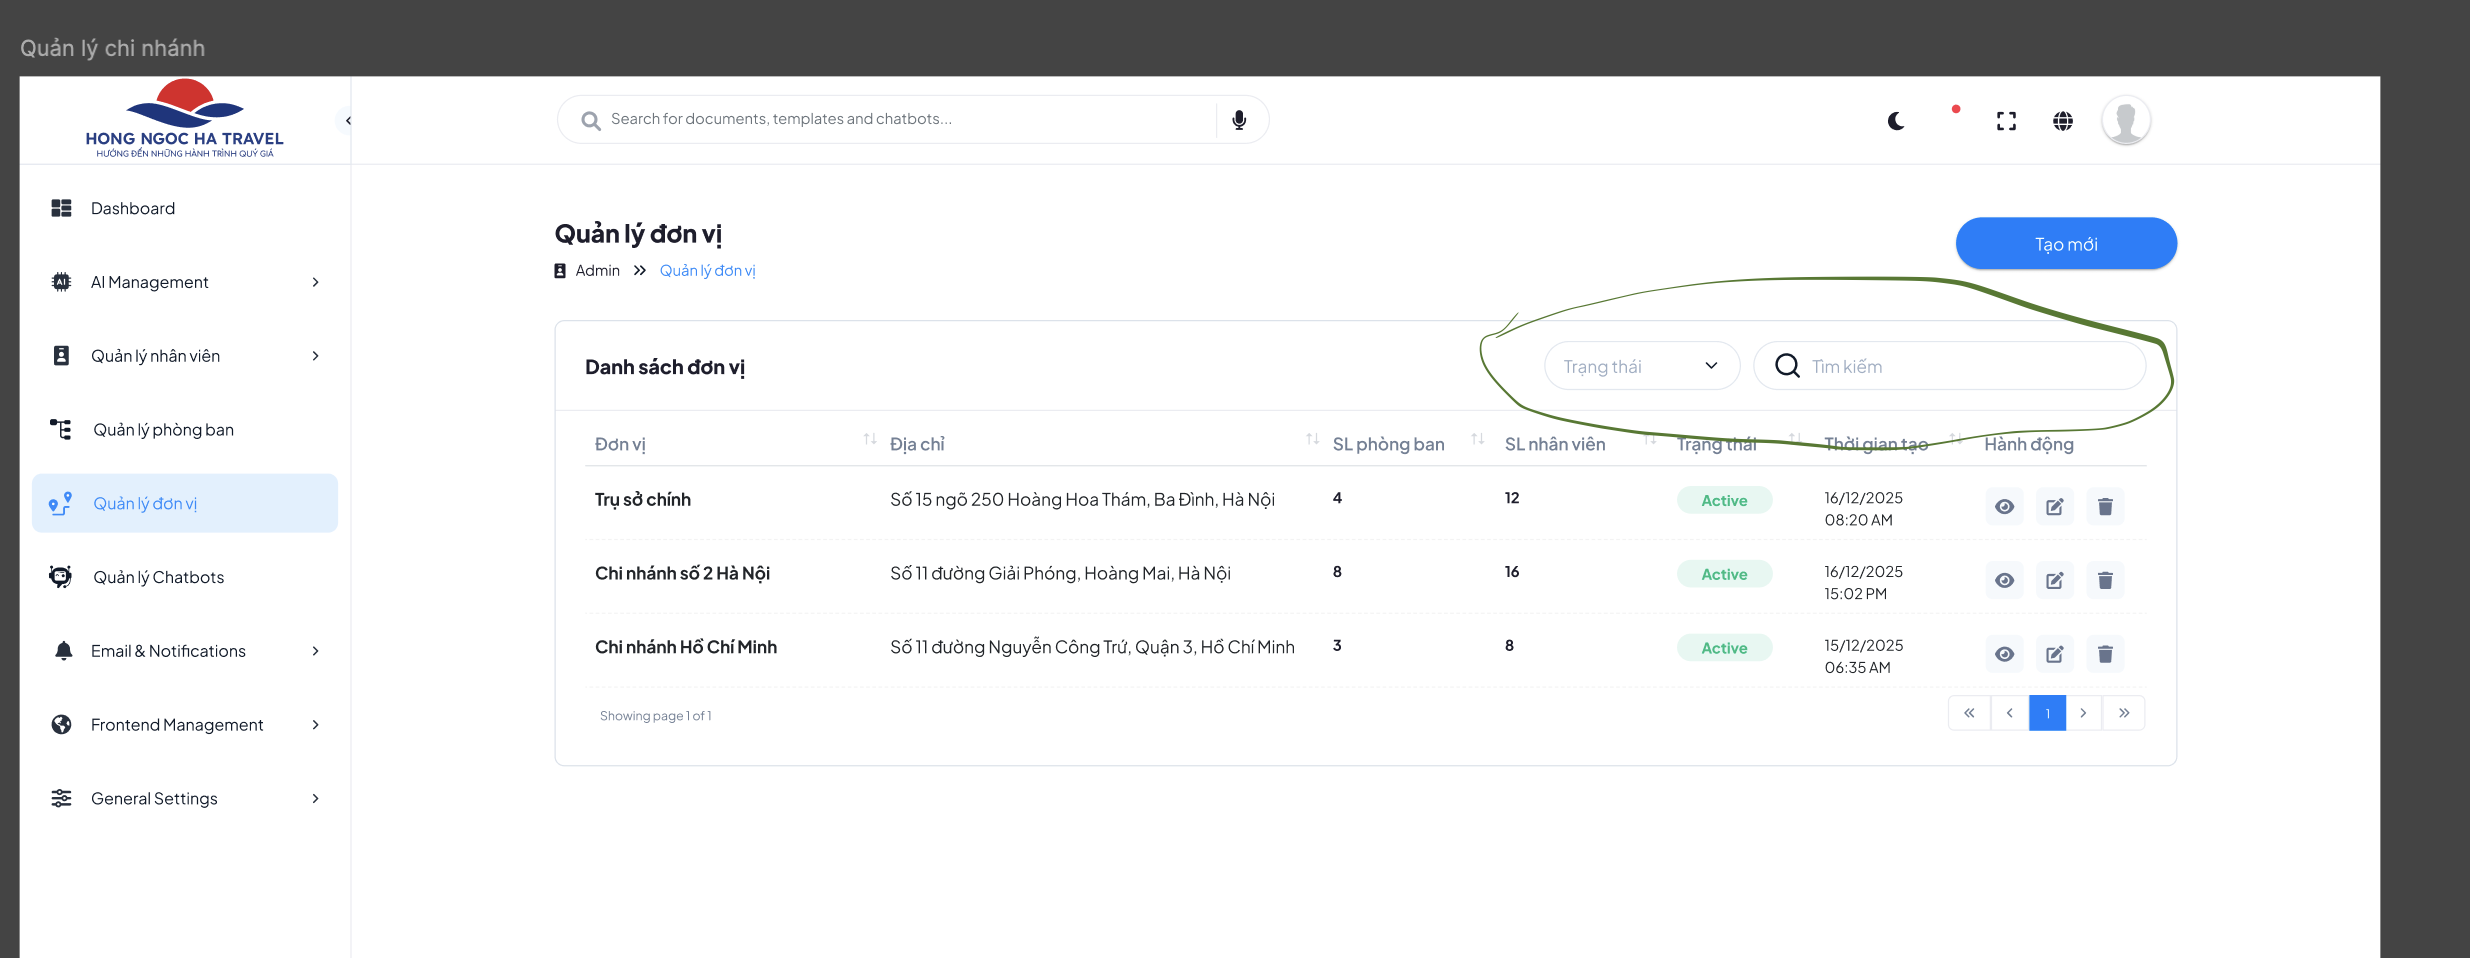Viewport: 2470px width, 958px height.
Task: View Chi nhánh số 2 Hà Nội details
Action: click(x=2004, y=581)
